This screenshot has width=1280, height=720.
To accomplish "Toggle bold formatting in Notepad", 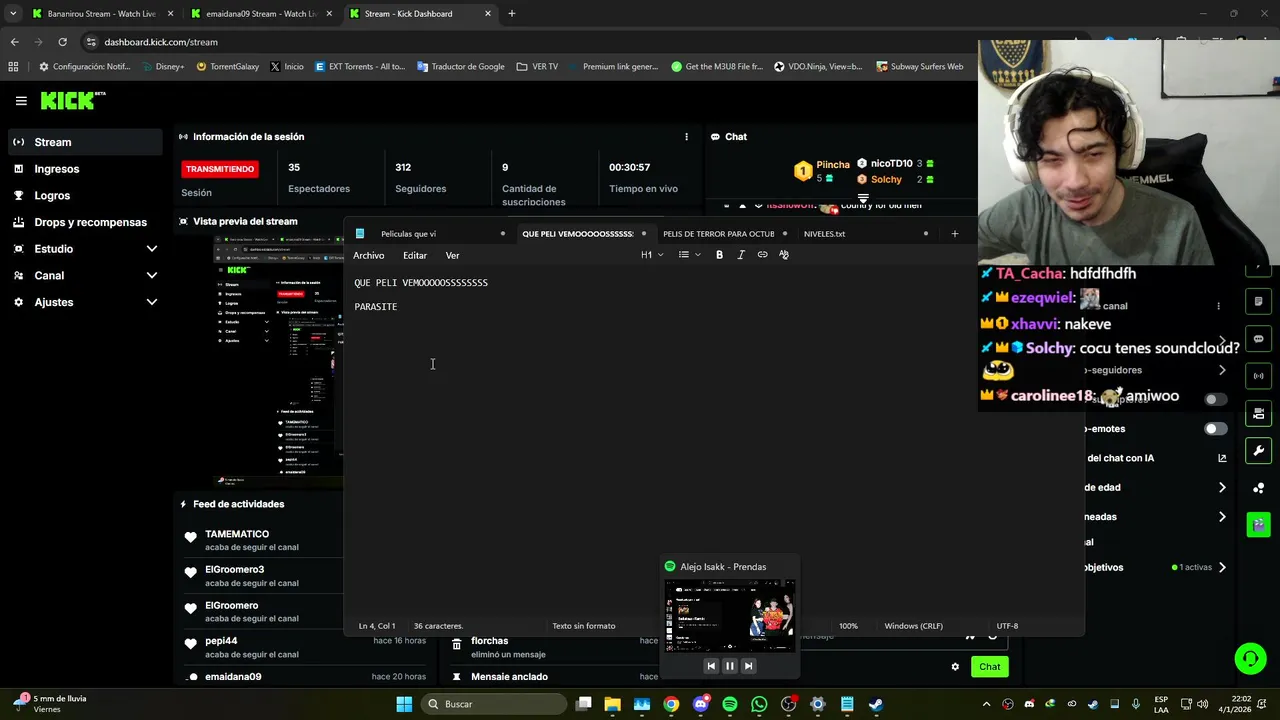I will (719, 255).
